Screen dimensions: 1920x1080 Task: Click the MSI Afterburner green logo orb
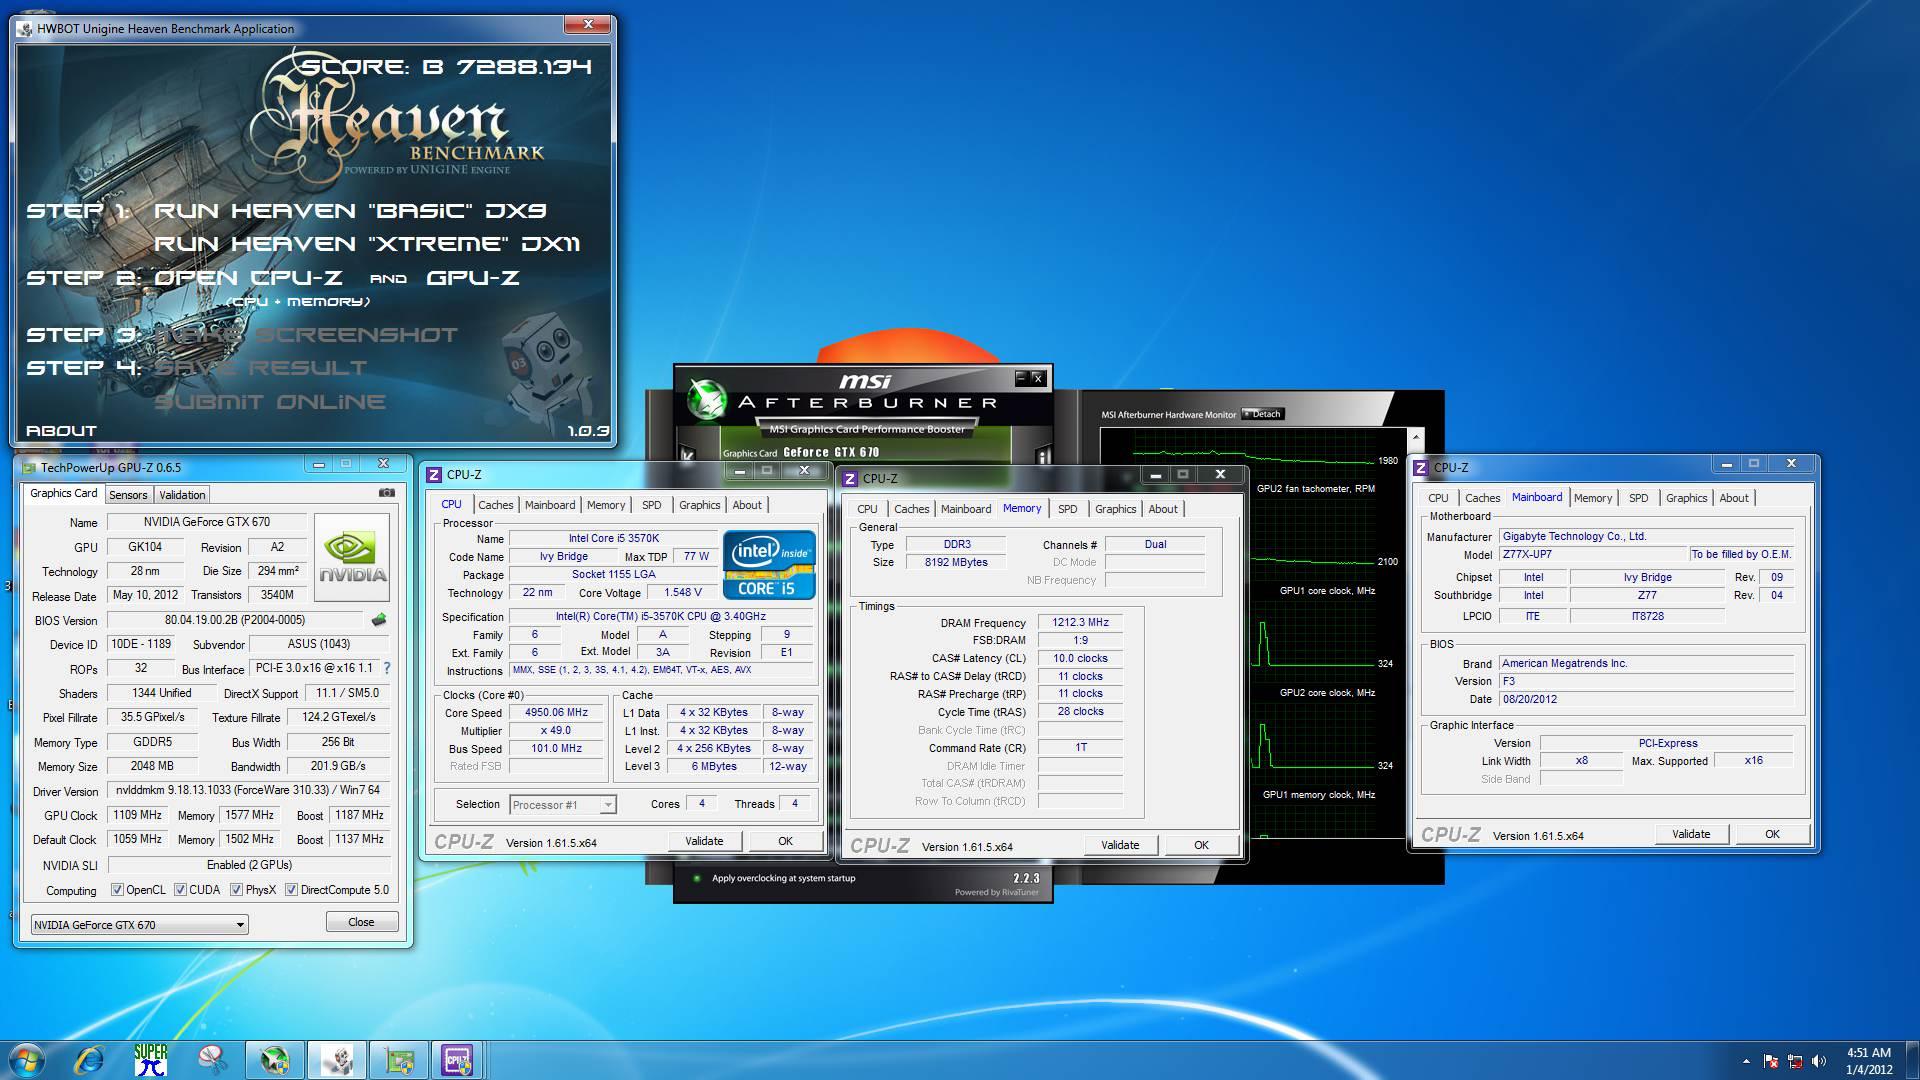707,400
